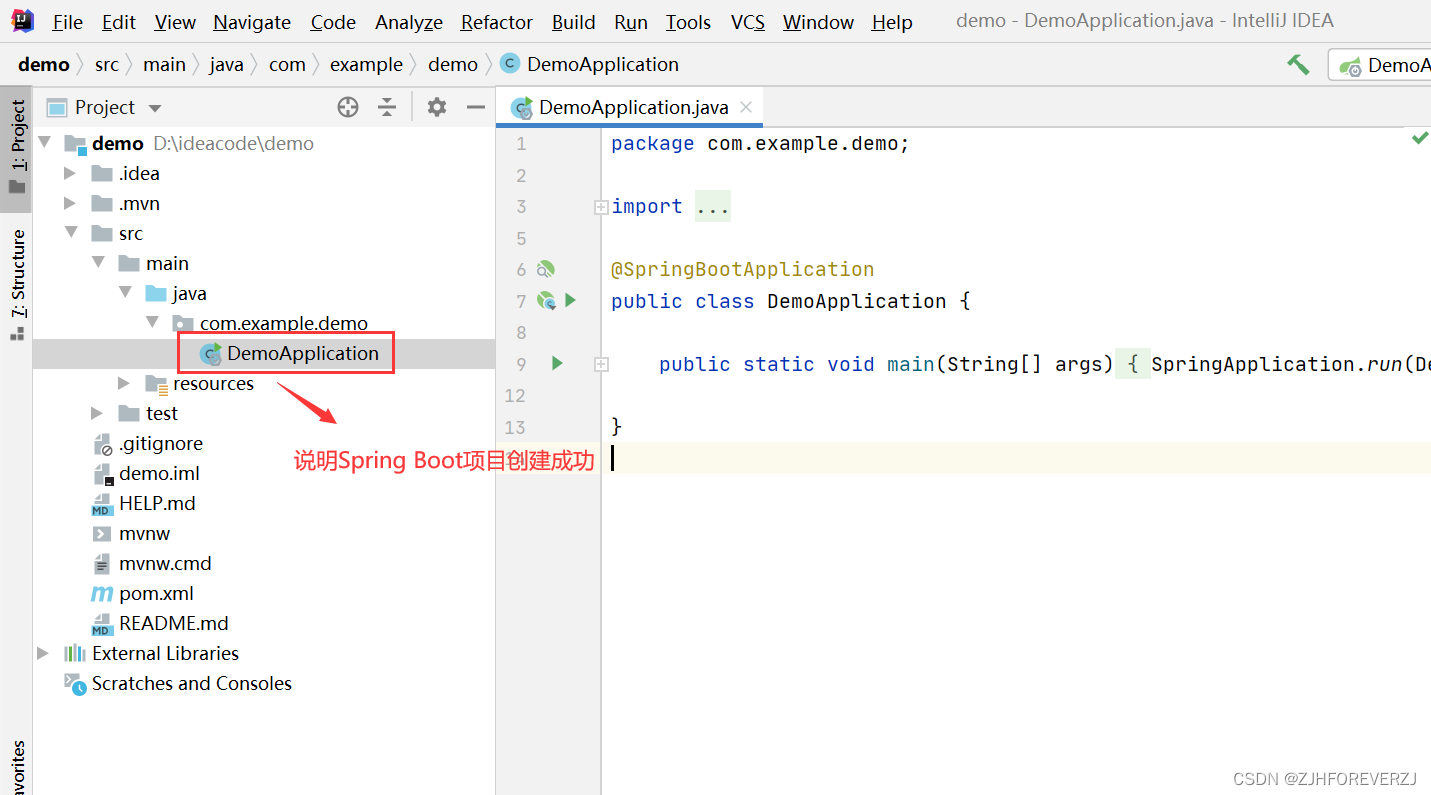The height and width of the screenshot is (795, 1431).
Task: Click the green inspection checkmark in editor
Action: pos(1419,138)
